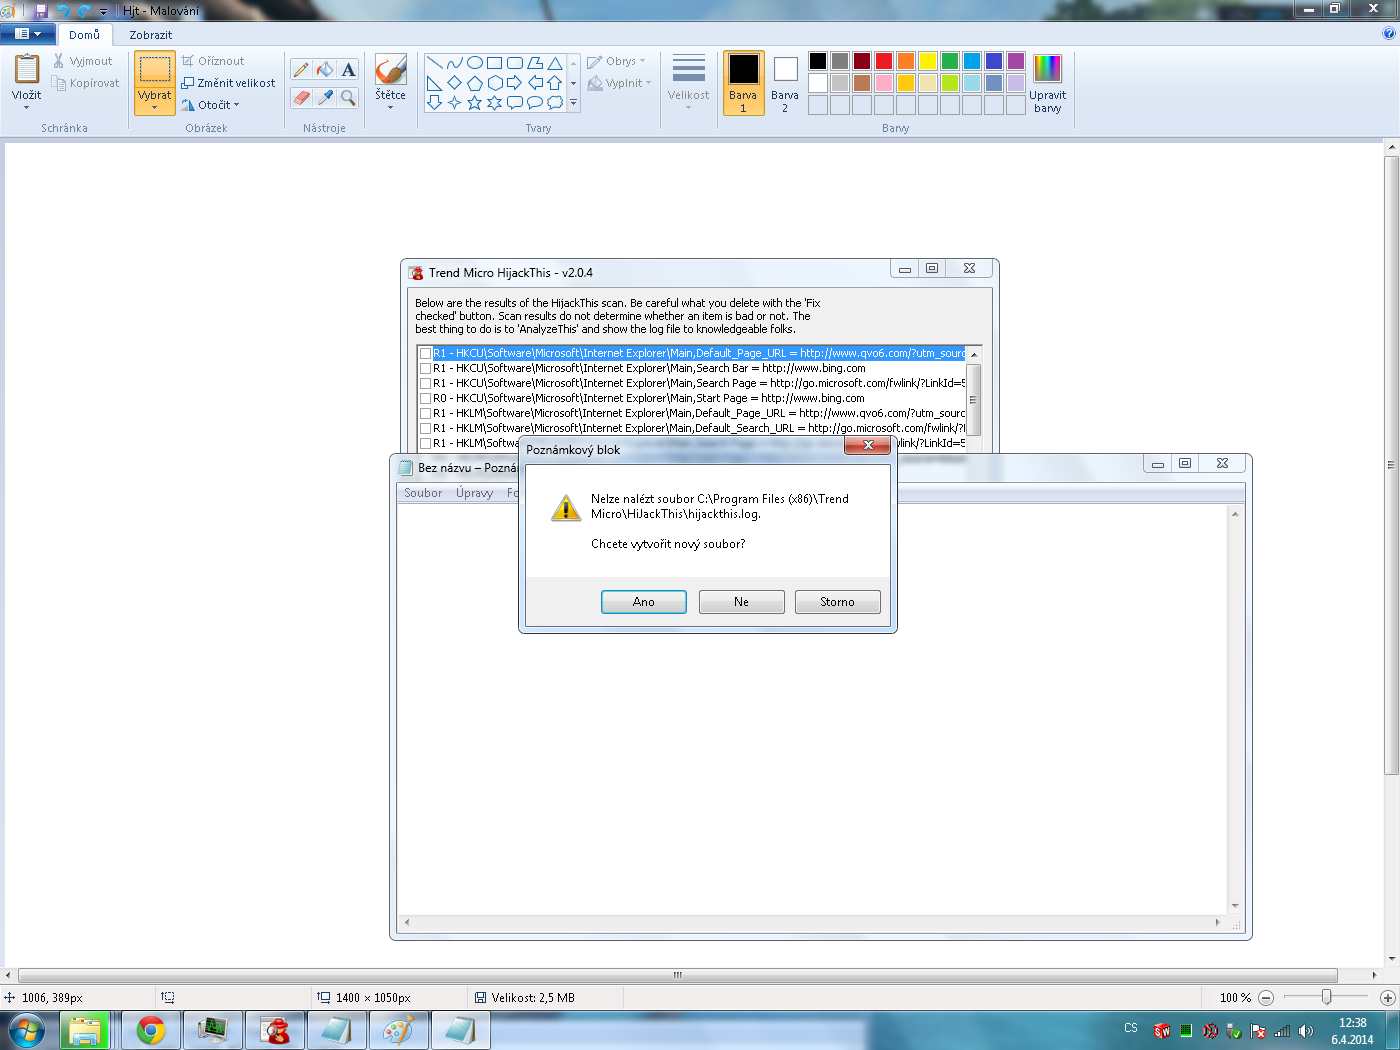The width and height of the screenshot is (1400, 1050).
Task: Check the HKCU Search Page row checkbox
Action: tap(426, 383)
